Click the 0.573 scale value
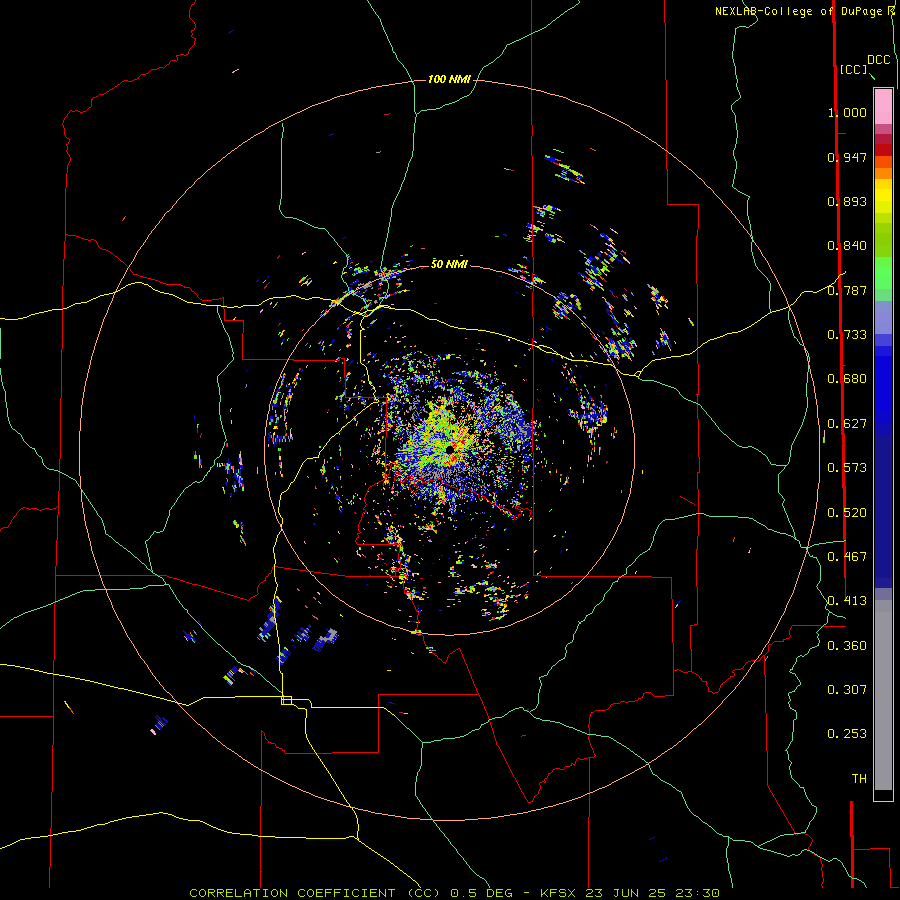 pyautogui.click(x=847, y=468)
